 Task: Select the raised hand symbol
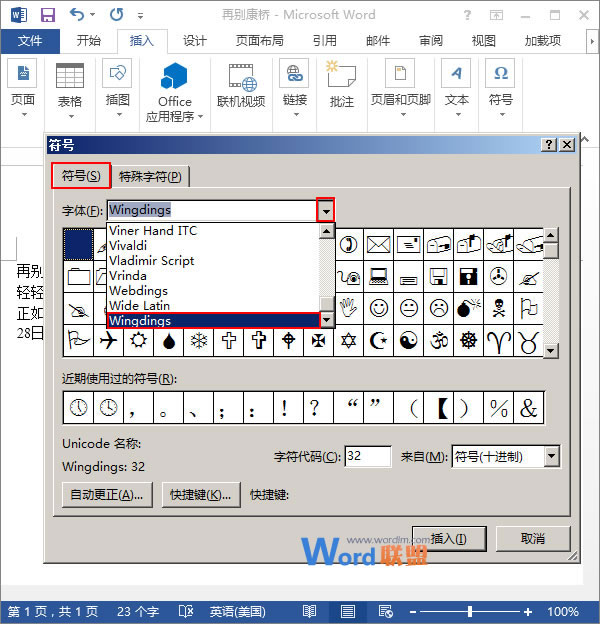point(349,308)
